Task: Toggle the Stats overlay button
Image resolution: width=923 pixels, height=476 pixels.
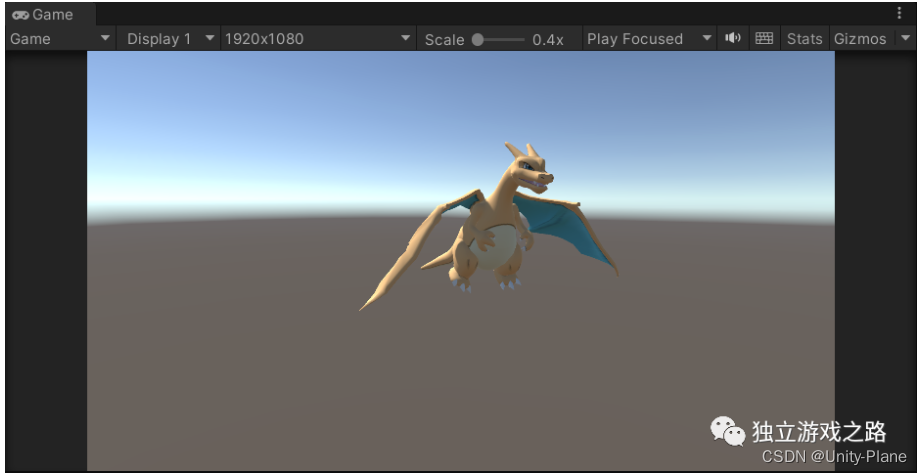Action: 804,39
